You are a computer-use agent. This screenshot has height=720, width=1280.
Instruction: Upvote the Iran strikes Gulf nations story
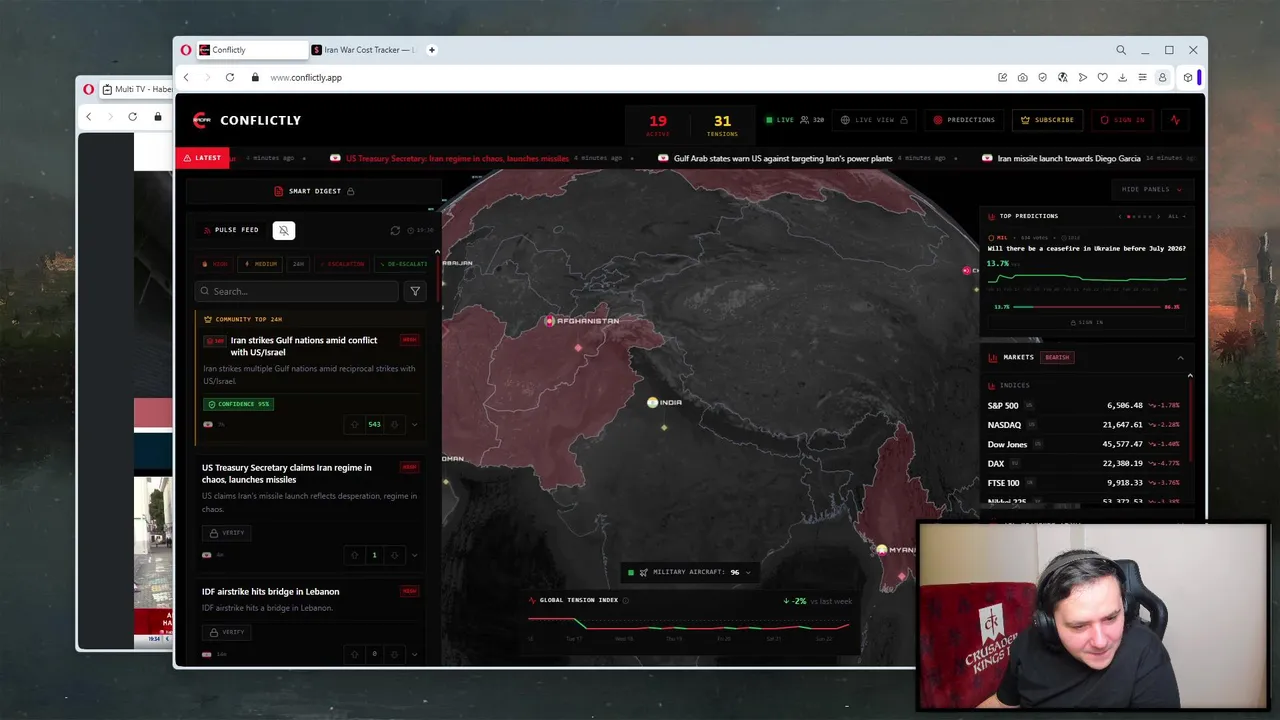pos(354,424)
